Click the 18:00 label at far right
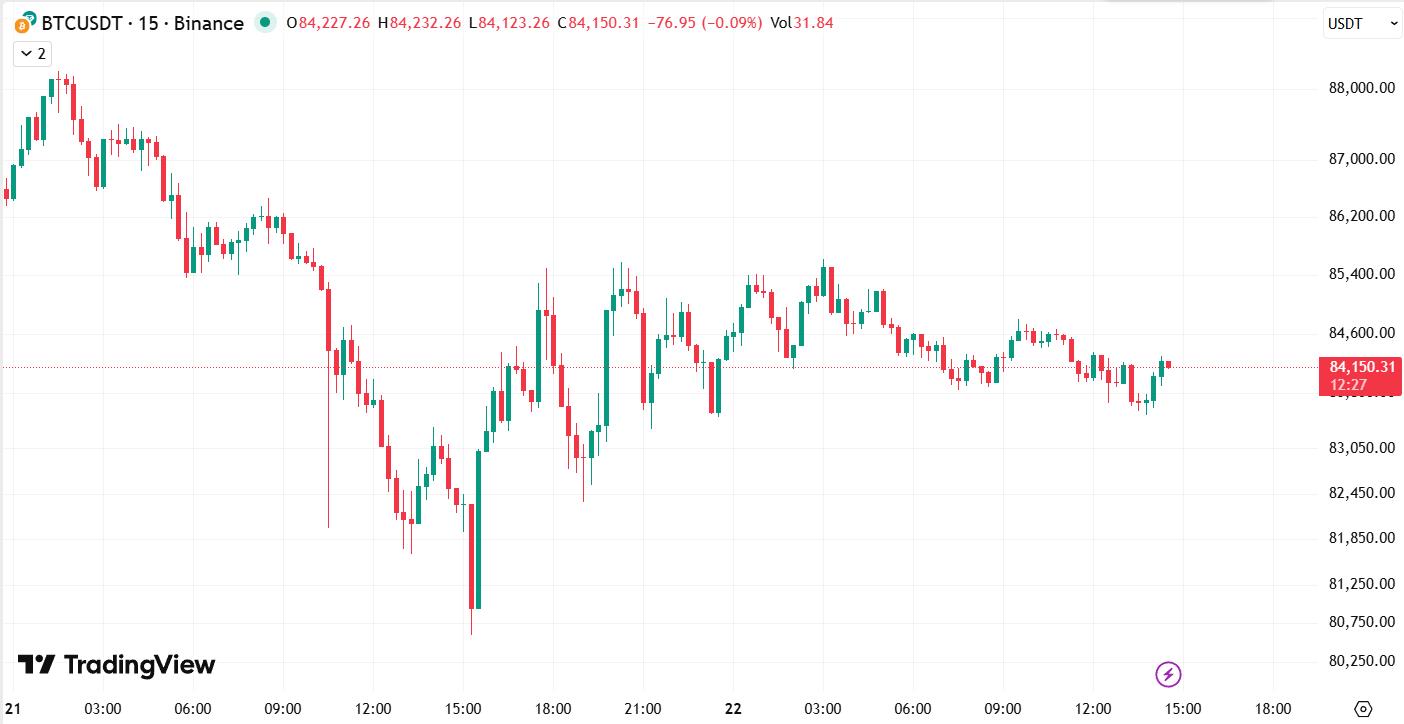Image resolution: width=1404 pixels, height=724 pixels. (1272, 709)
